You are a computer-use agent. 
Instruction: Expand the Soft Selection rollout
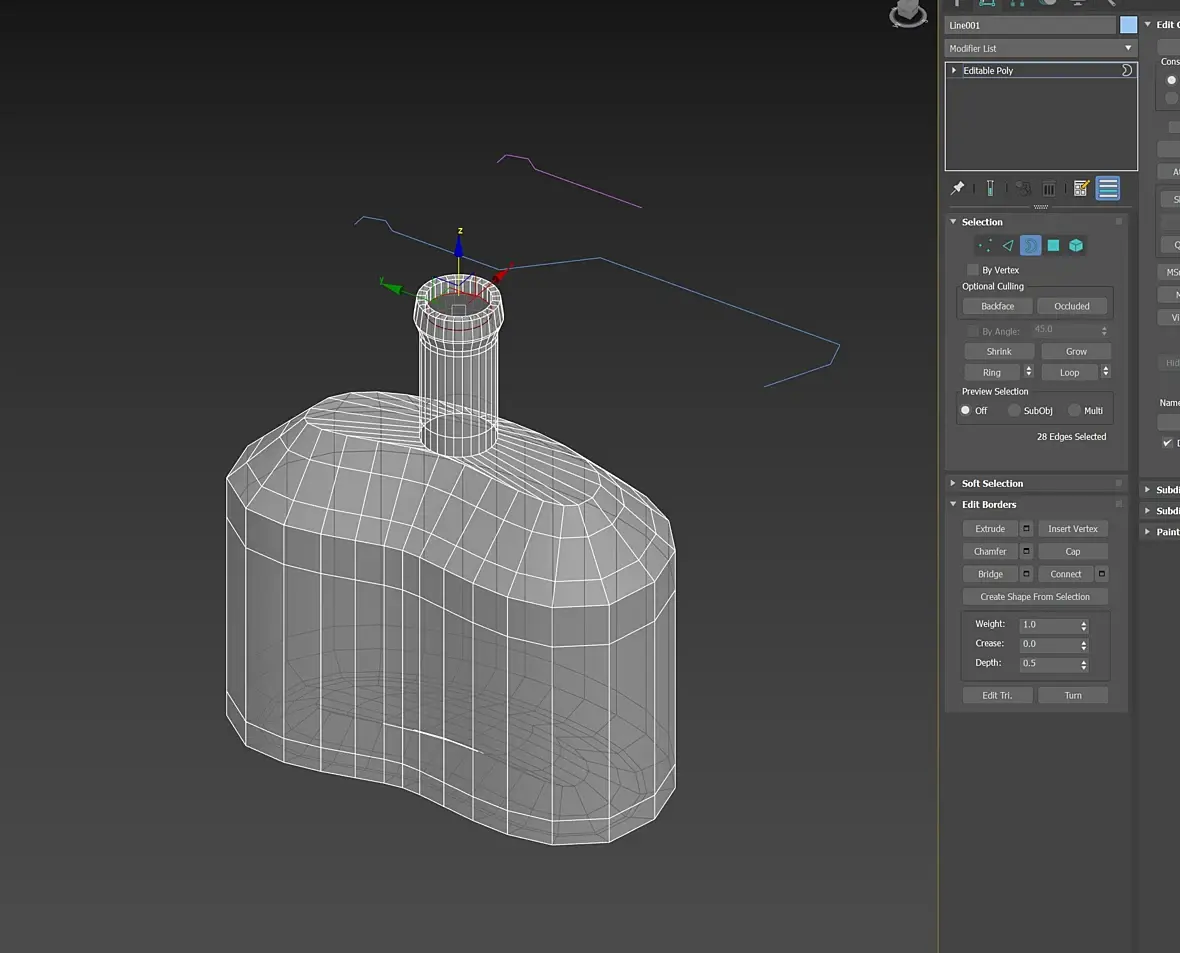click(992, 484)
